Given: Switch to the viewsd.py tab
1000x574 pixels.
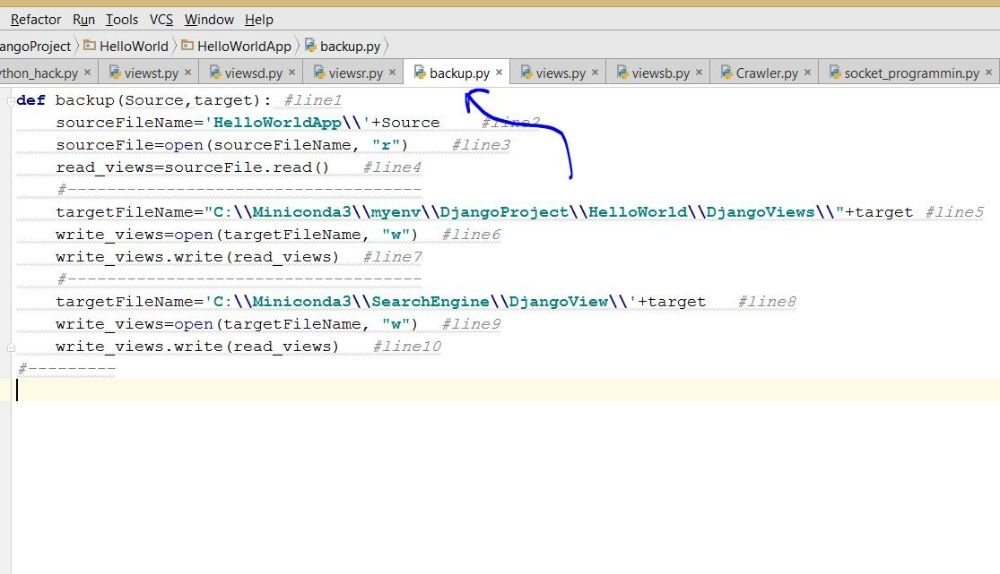Looking at the screenshot, I should pyautogui.click(x=251, y=73).
